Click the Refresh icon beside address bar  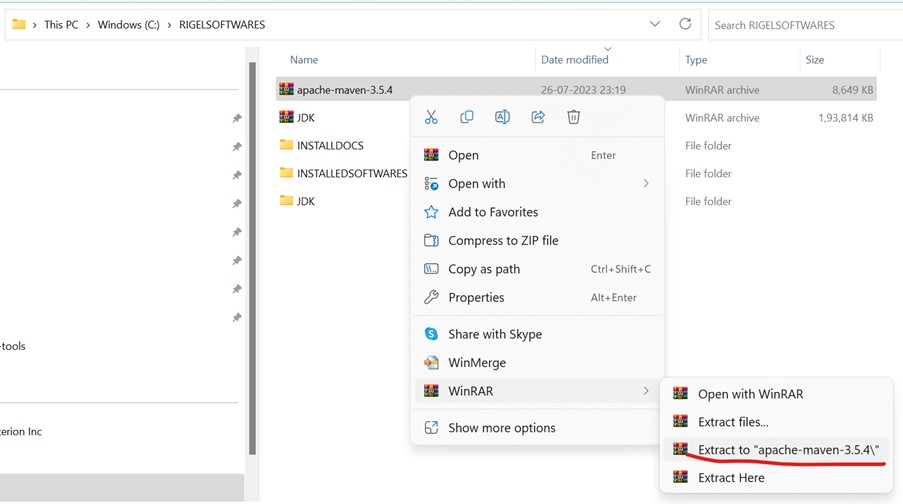point(685,24)
